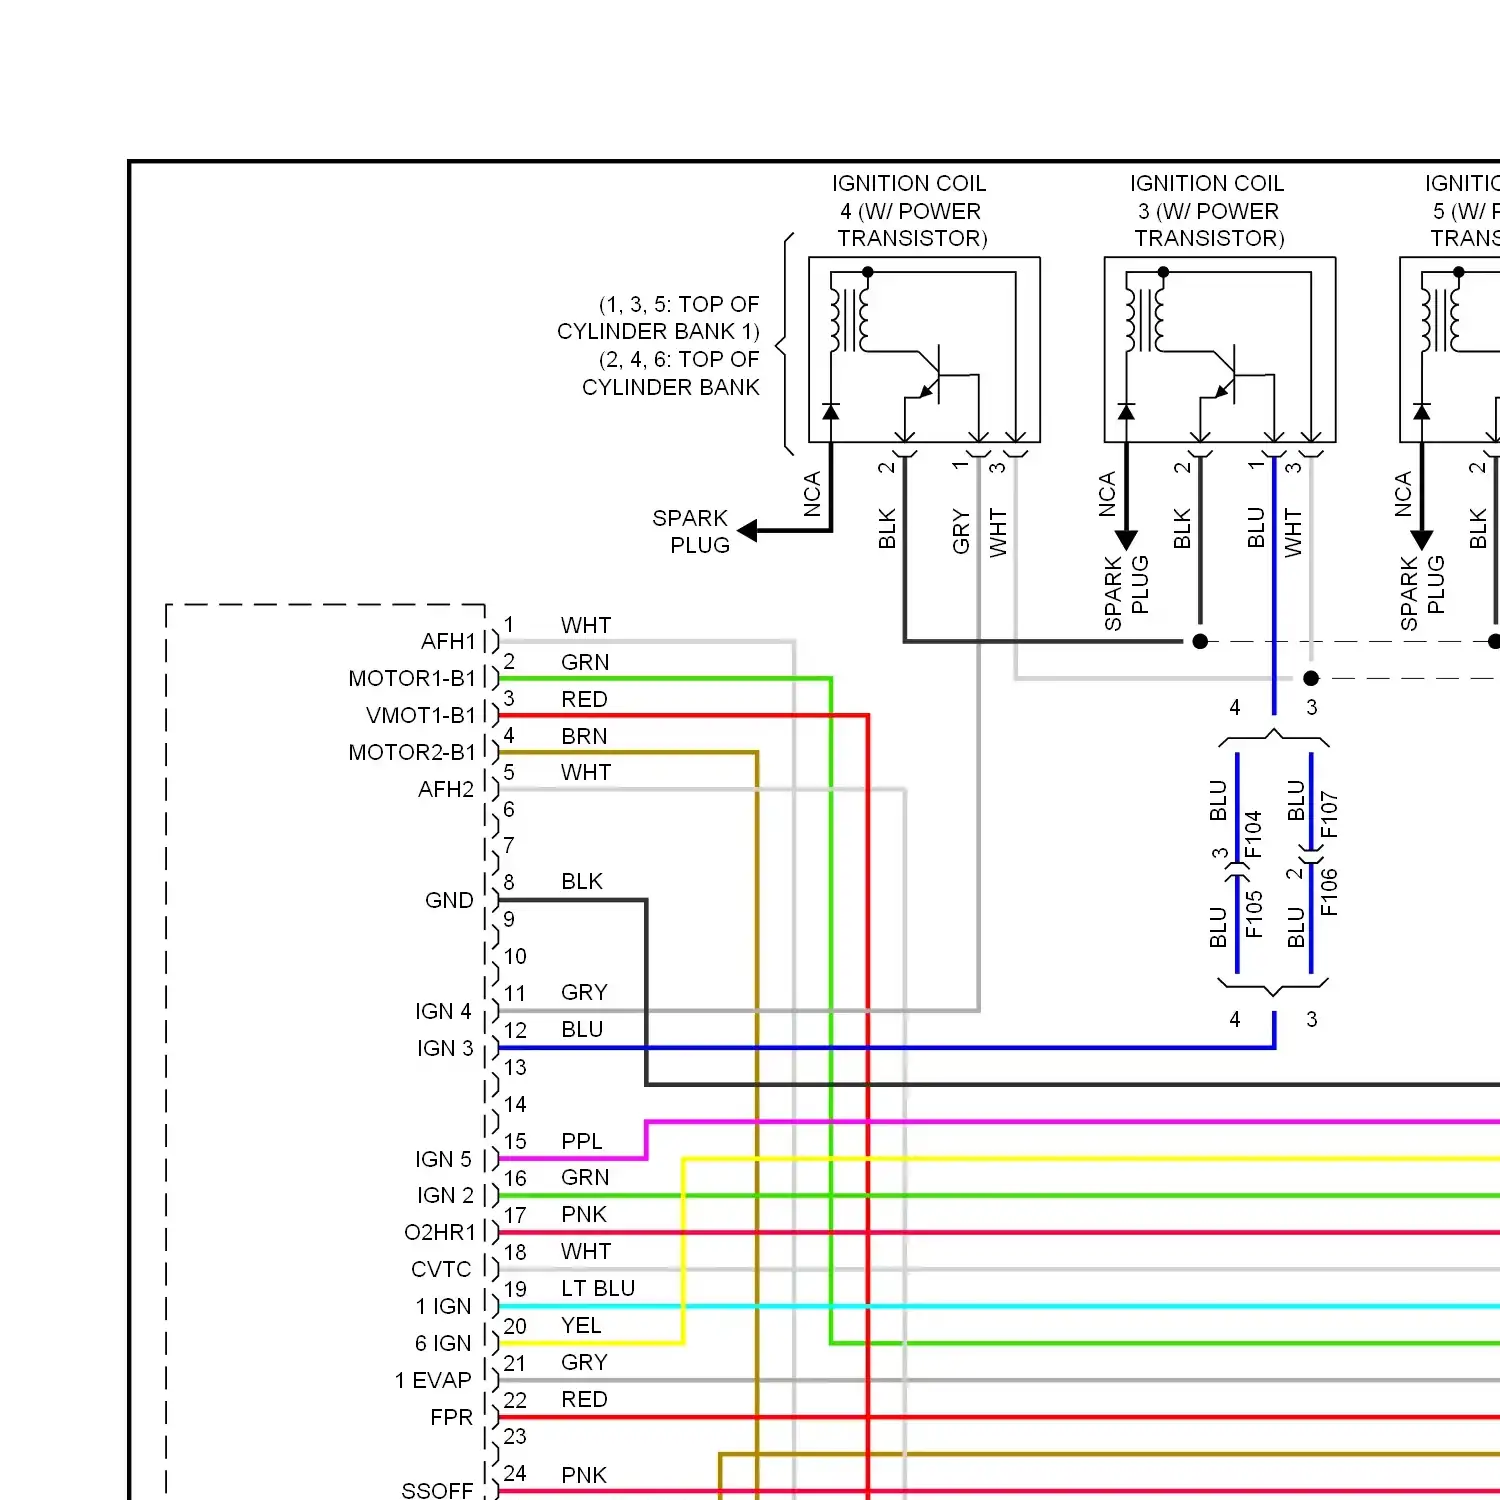Click the VMOT1-B1 terminal label
This screenshot has width=1500, height=1500.
click(x=421, y=715)
